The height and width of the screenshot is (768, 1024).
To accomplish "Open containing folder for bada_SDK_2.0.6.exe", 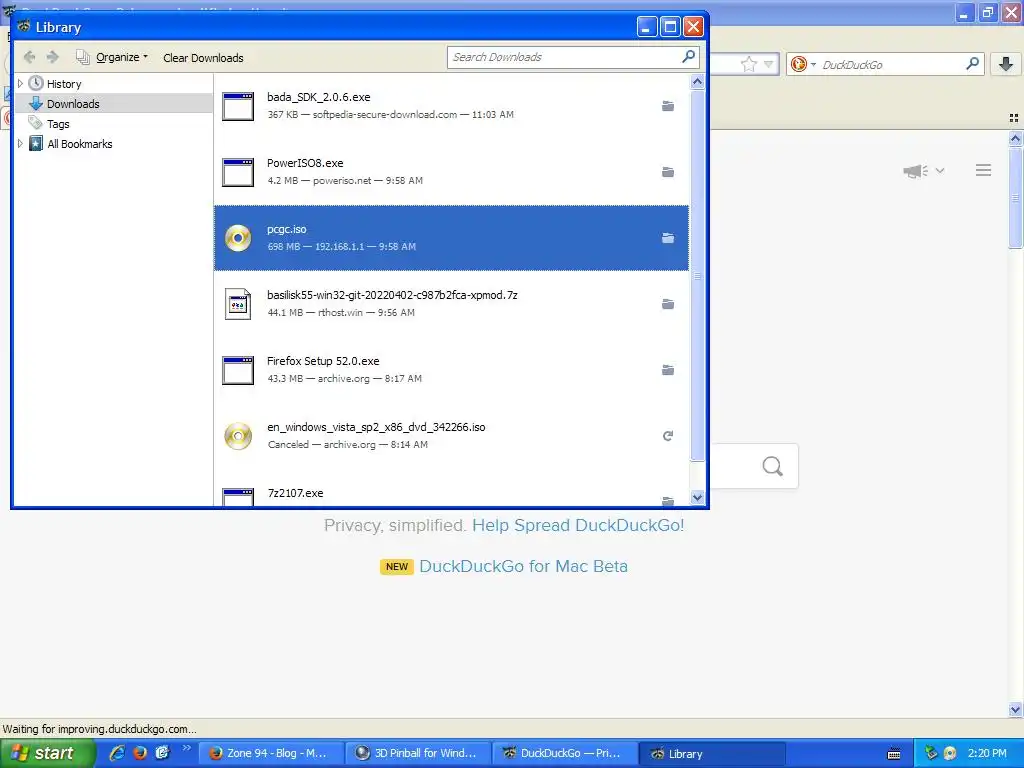I will click(667, 106).
